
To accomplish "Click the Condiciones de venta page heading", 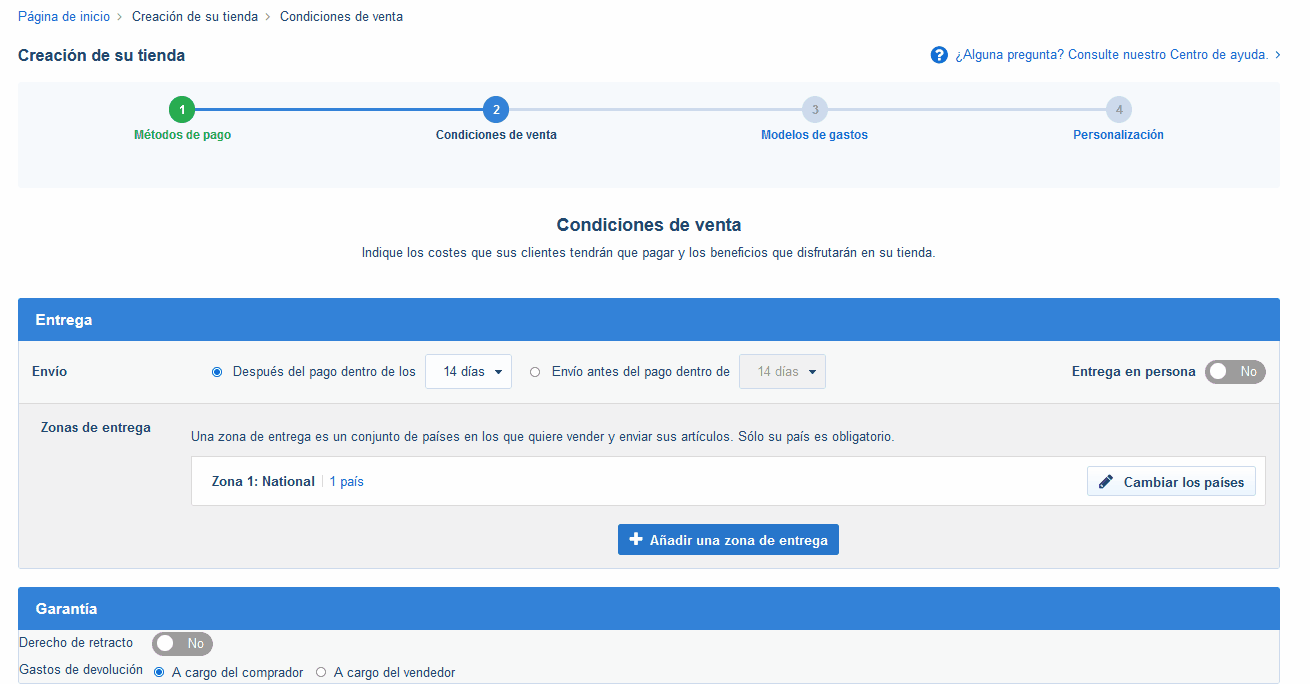I will click(649, 225).
